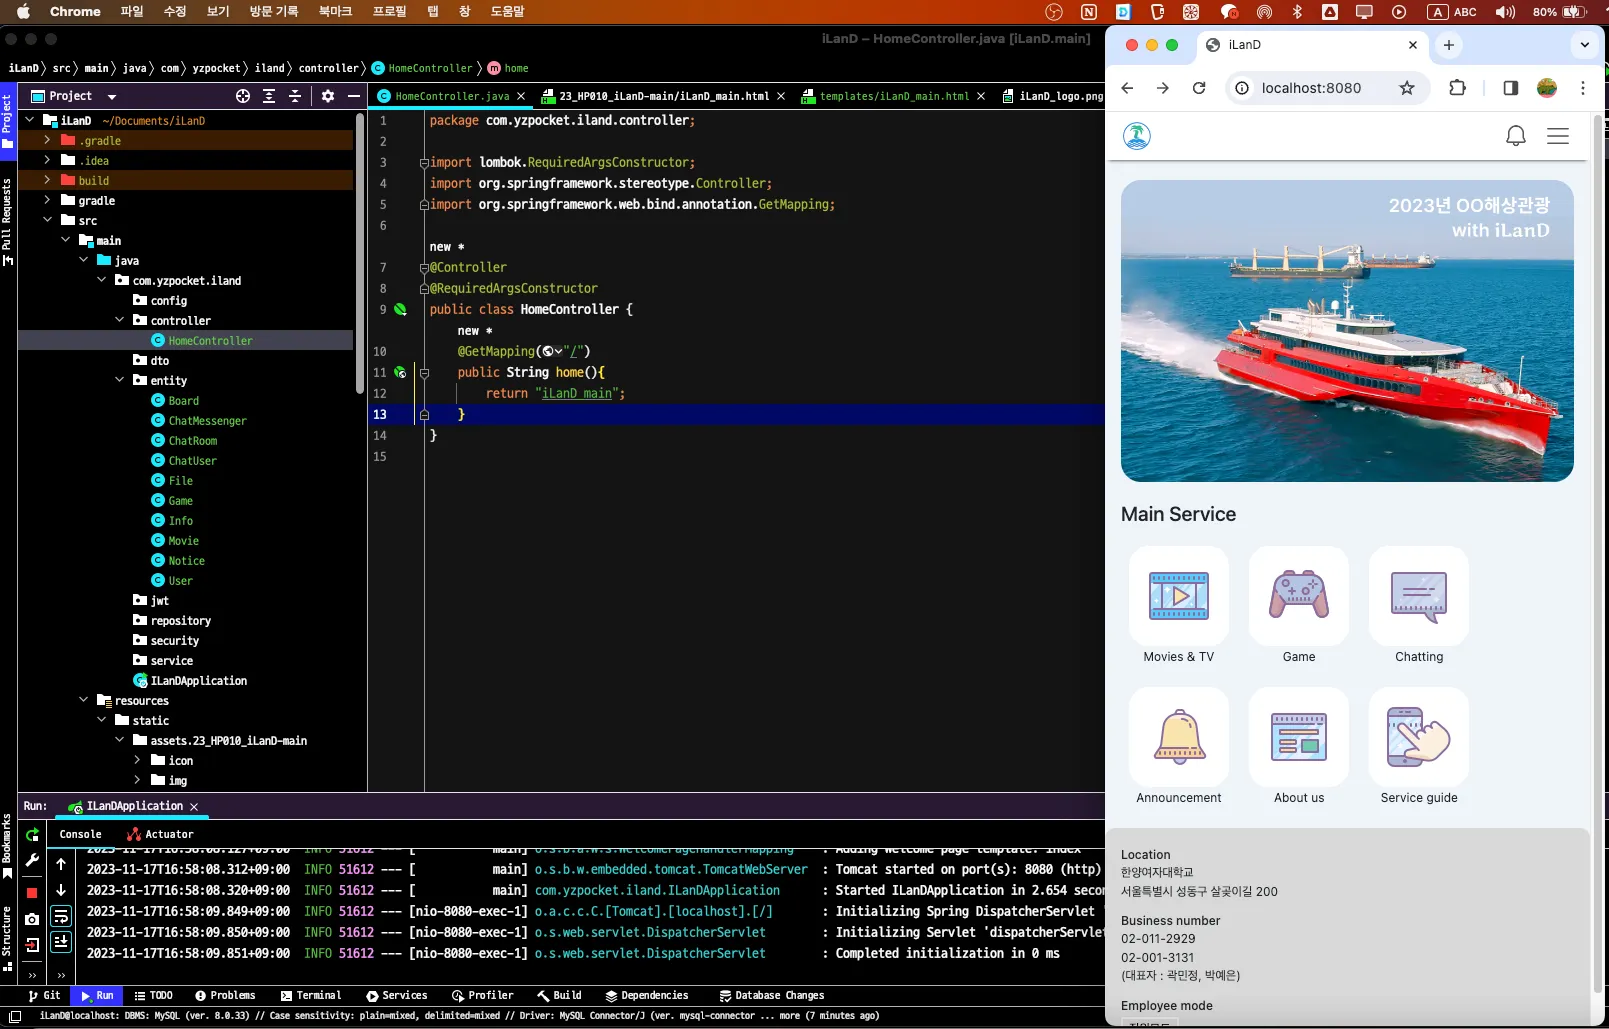Image resolution: width=1609 pixels, height=1029 pixels.
Task: Open the Project view dropdown arrow
Action: [112, 97]
